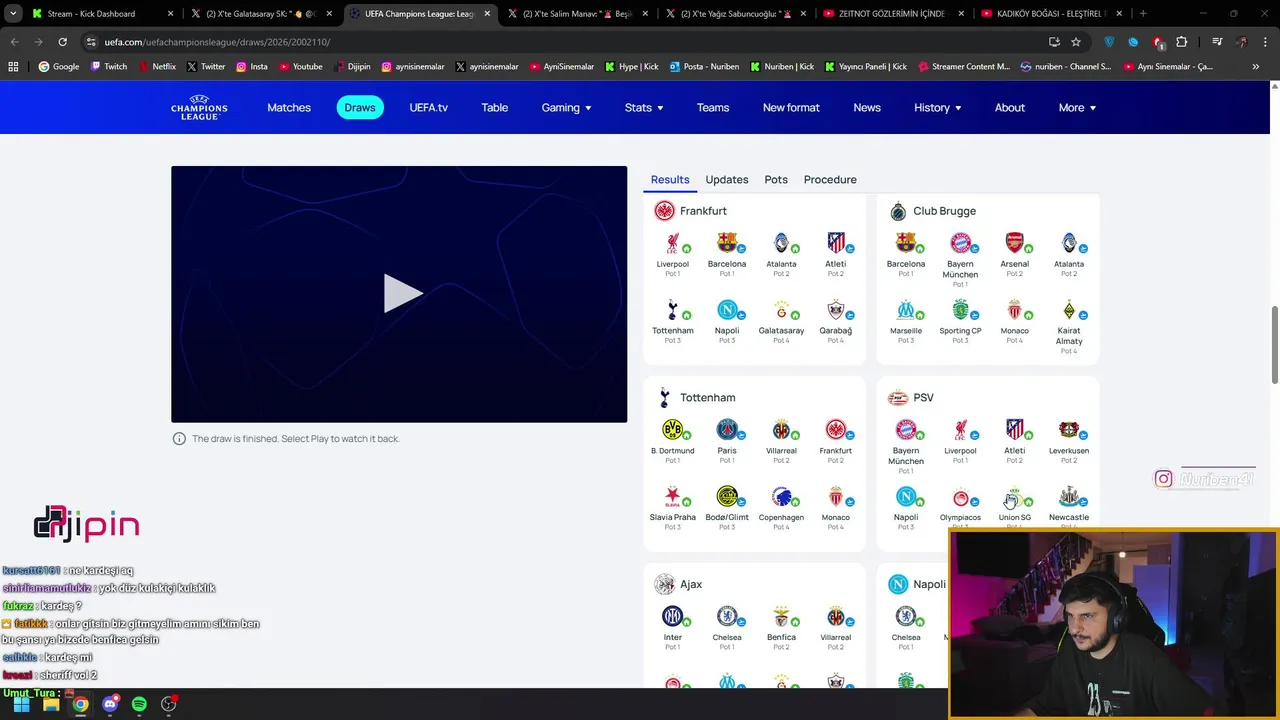This screenshot has width=1280, height=720.
Task: Click the Instagram icon overlay
Action: pos(1163,479)
